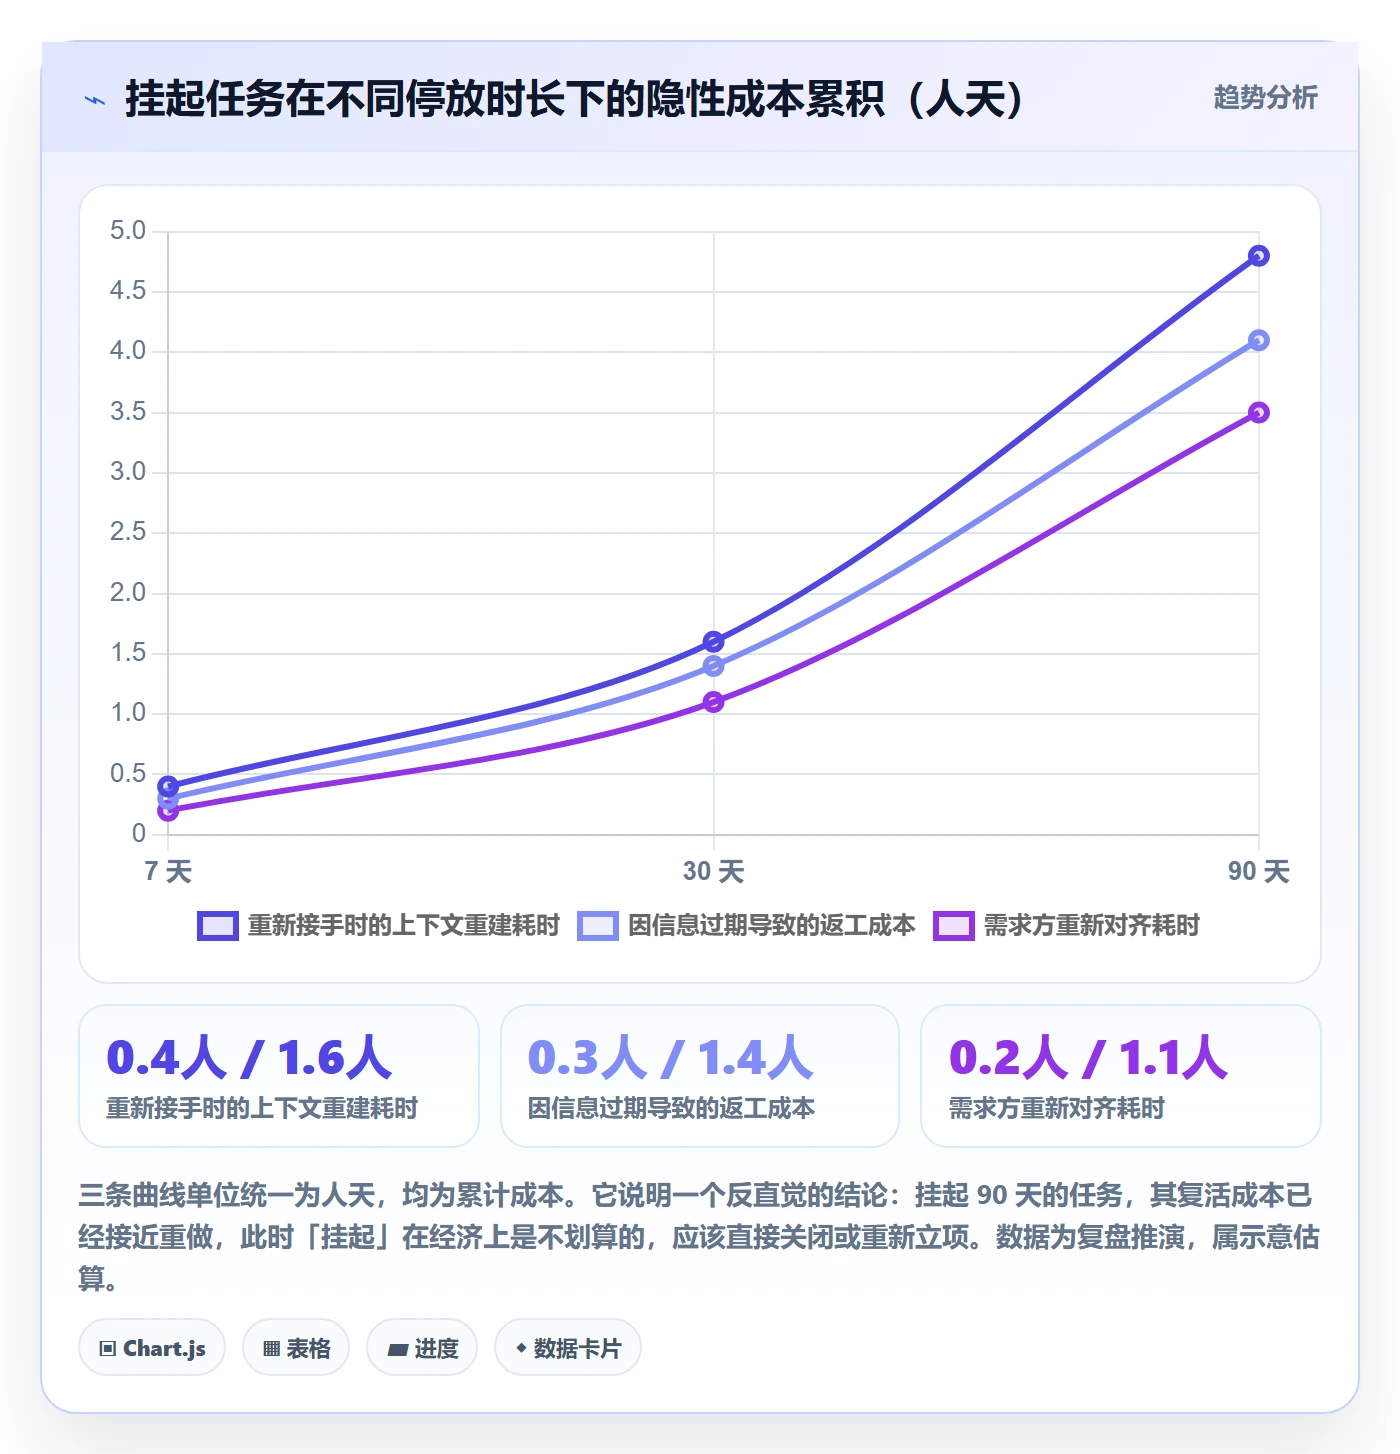Click the grid icon in the 表格 chip
The image size is (1400, 1454).
pos(271,1349)
